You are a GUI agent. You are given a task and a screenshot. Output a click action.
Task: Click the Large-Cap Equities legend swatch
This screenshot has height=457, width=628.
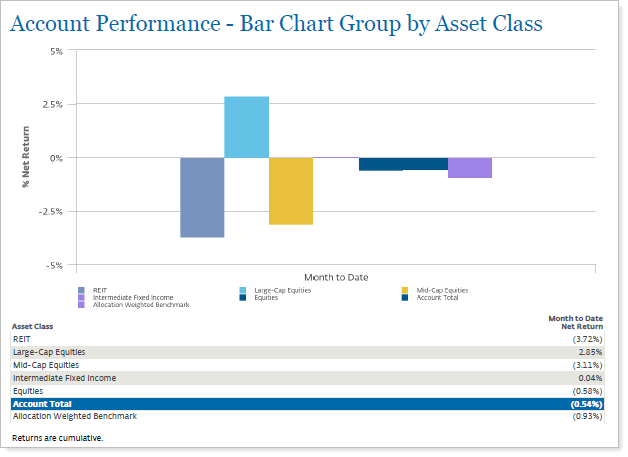tap(244, 290)
